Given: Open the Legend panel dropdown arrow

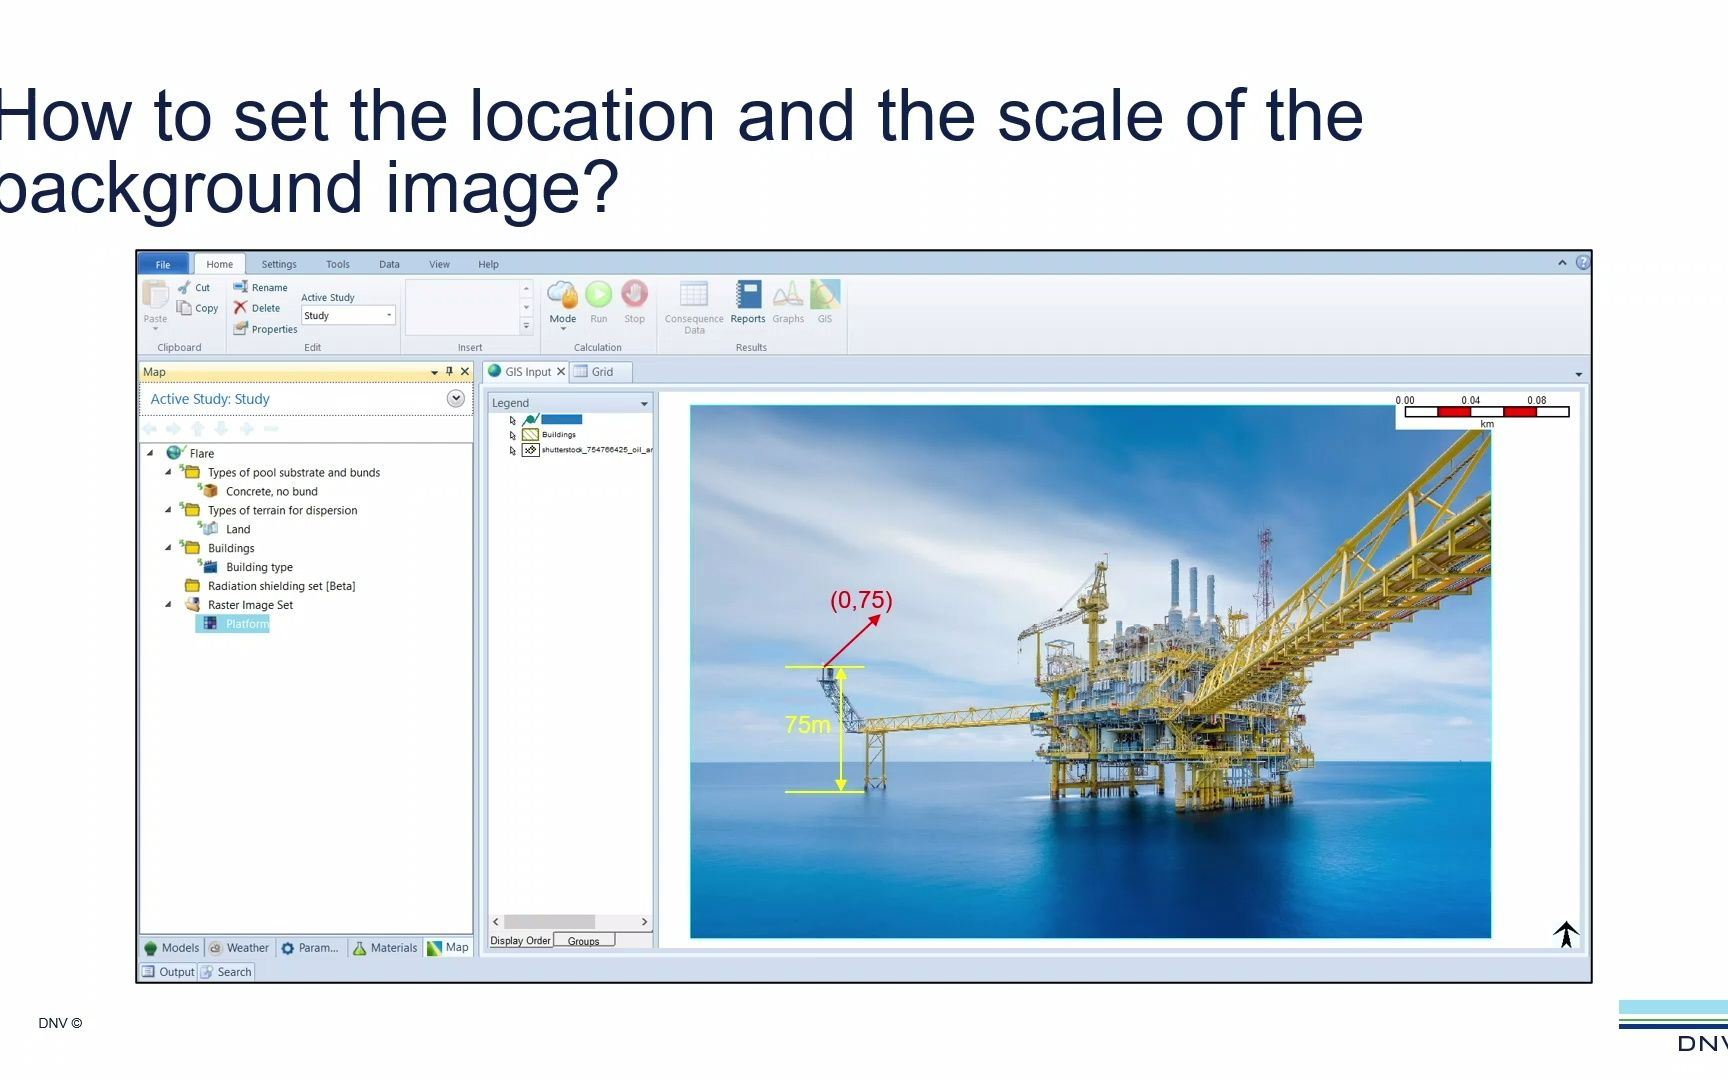Looking at the screenshot, I should click(x=644, y=403).
